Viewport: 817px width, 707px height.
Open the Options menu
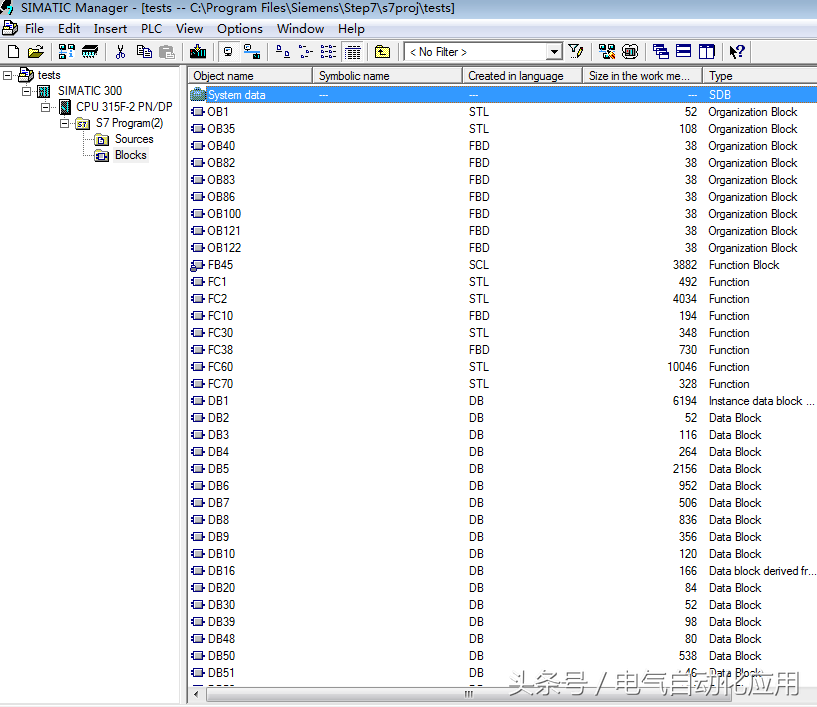pos(240,29)
